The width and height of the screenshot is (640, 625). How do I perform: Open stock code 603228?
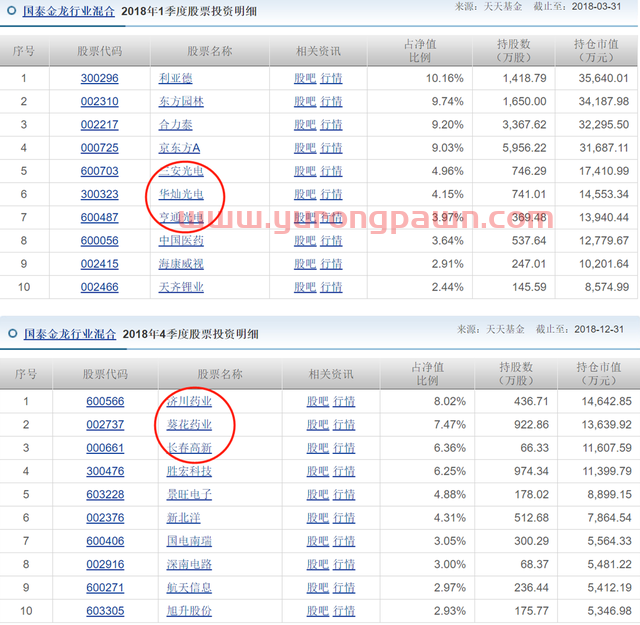point(105,494)
